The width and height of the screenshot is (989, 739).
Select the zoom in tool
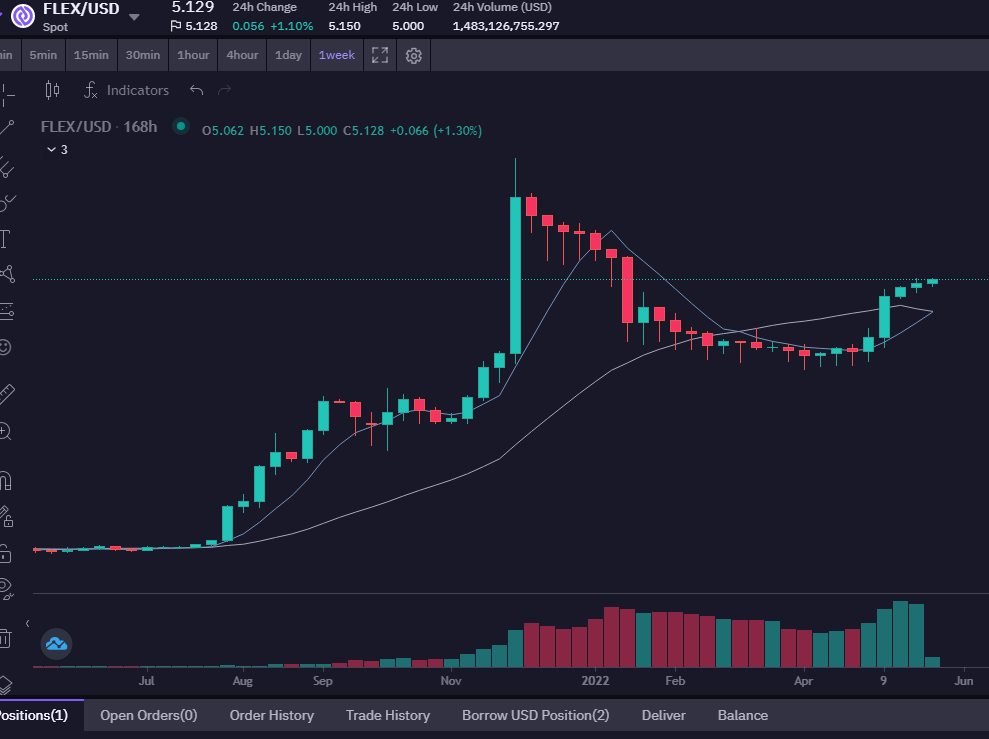click(5, 431)
